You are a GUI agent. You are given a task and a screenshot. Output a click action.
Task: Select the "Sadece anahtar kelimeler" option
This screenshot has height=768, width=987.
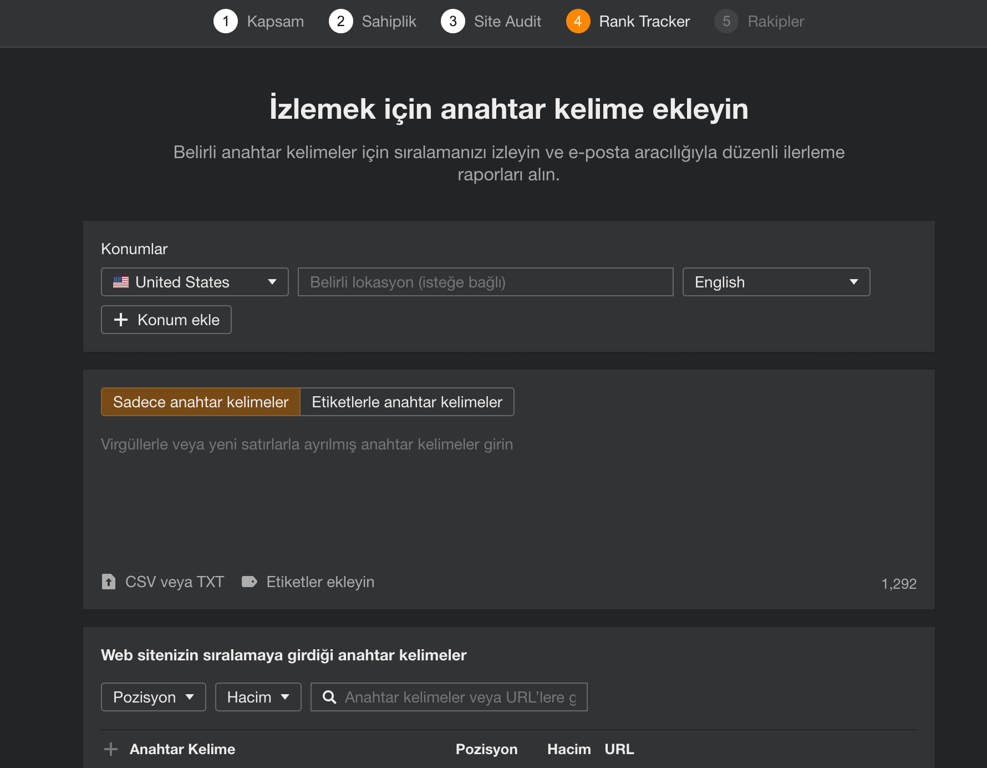(x=199, y=401)
